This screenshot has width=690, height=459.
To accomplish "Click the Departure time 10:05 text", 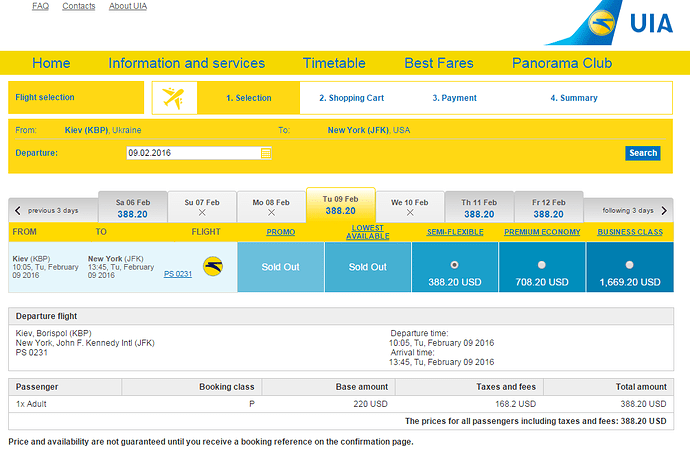I will pos(441,343).
